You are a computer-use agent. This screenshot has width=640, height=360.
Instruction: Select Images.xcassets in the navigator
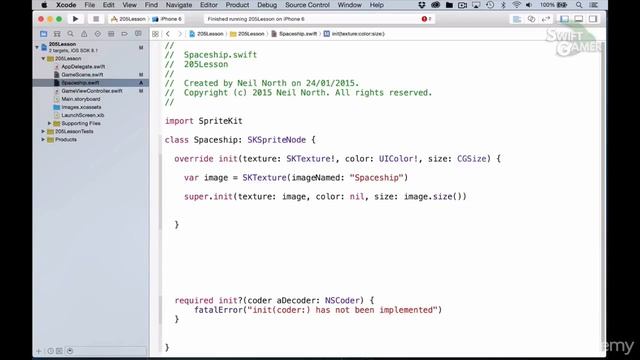(81, 107)
